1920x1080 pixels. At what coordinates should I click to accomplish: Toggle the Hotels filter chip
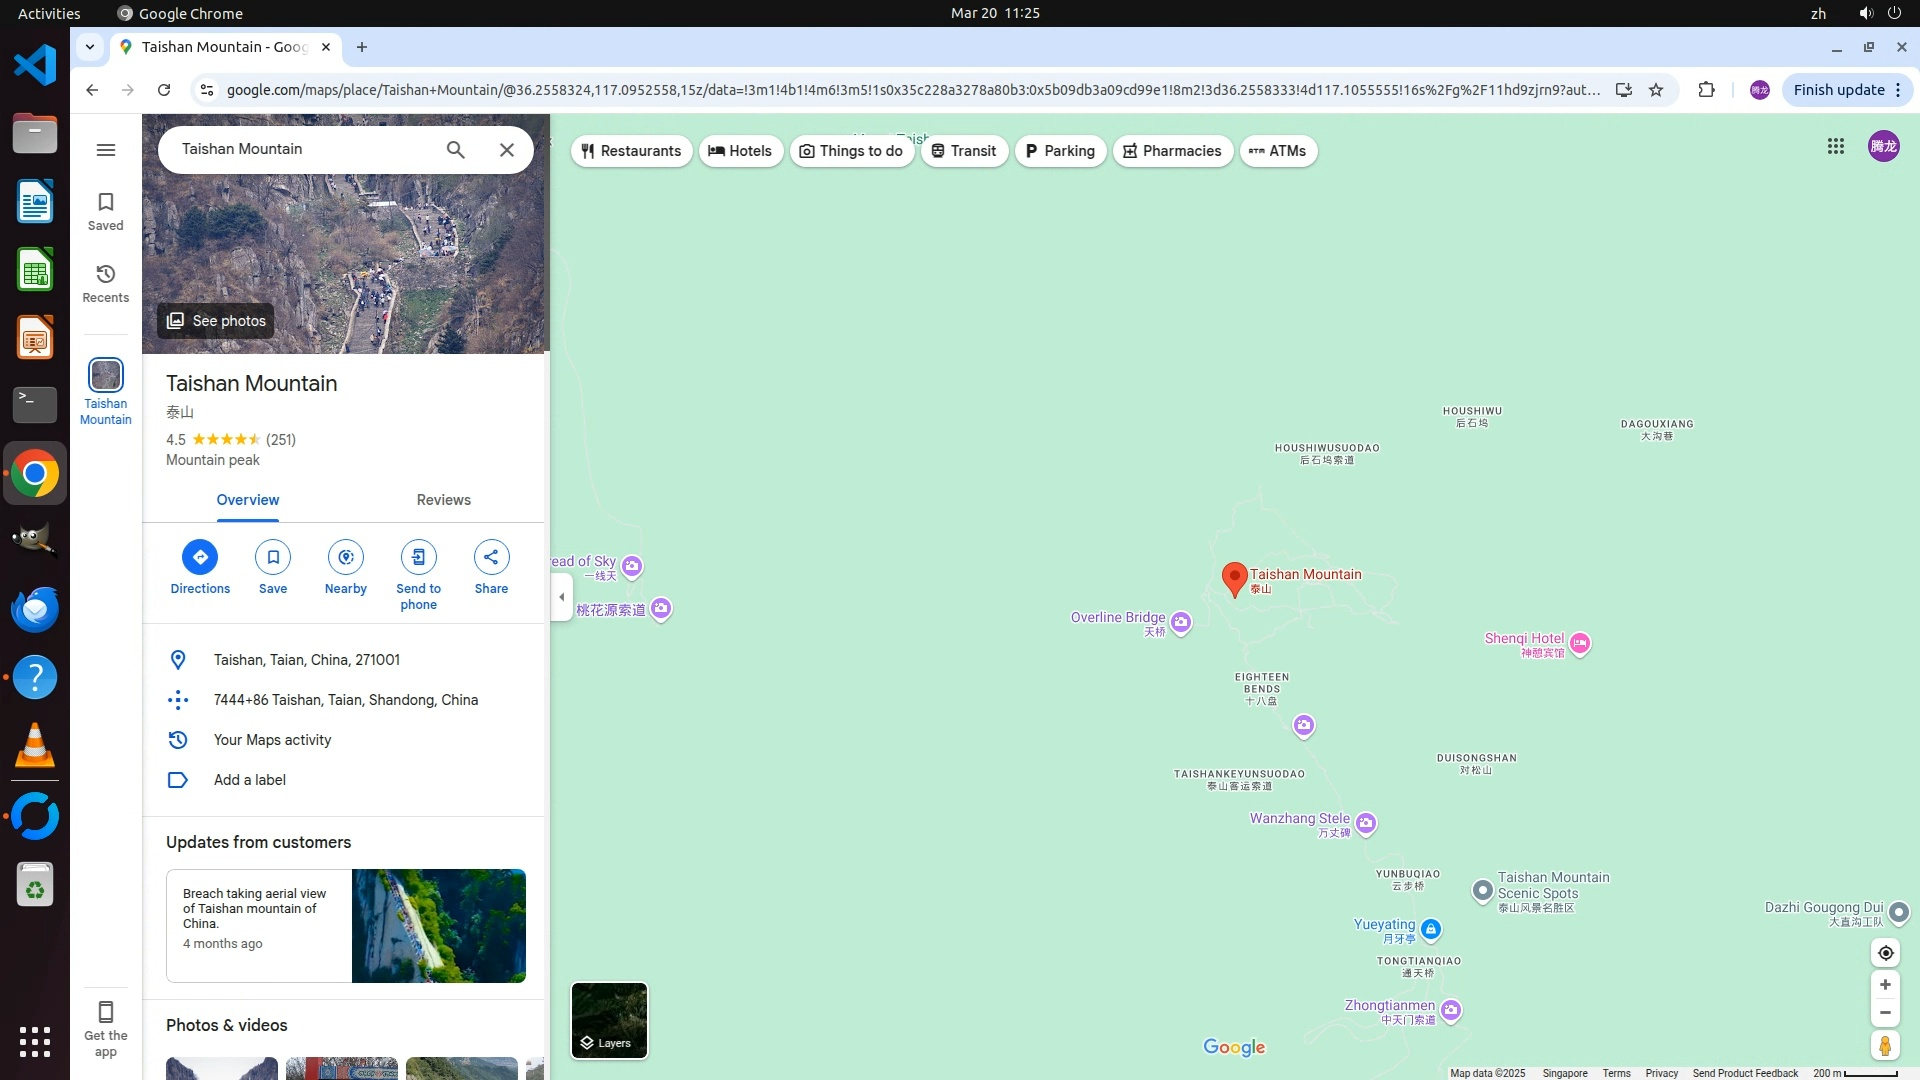[x=741, y=151]
